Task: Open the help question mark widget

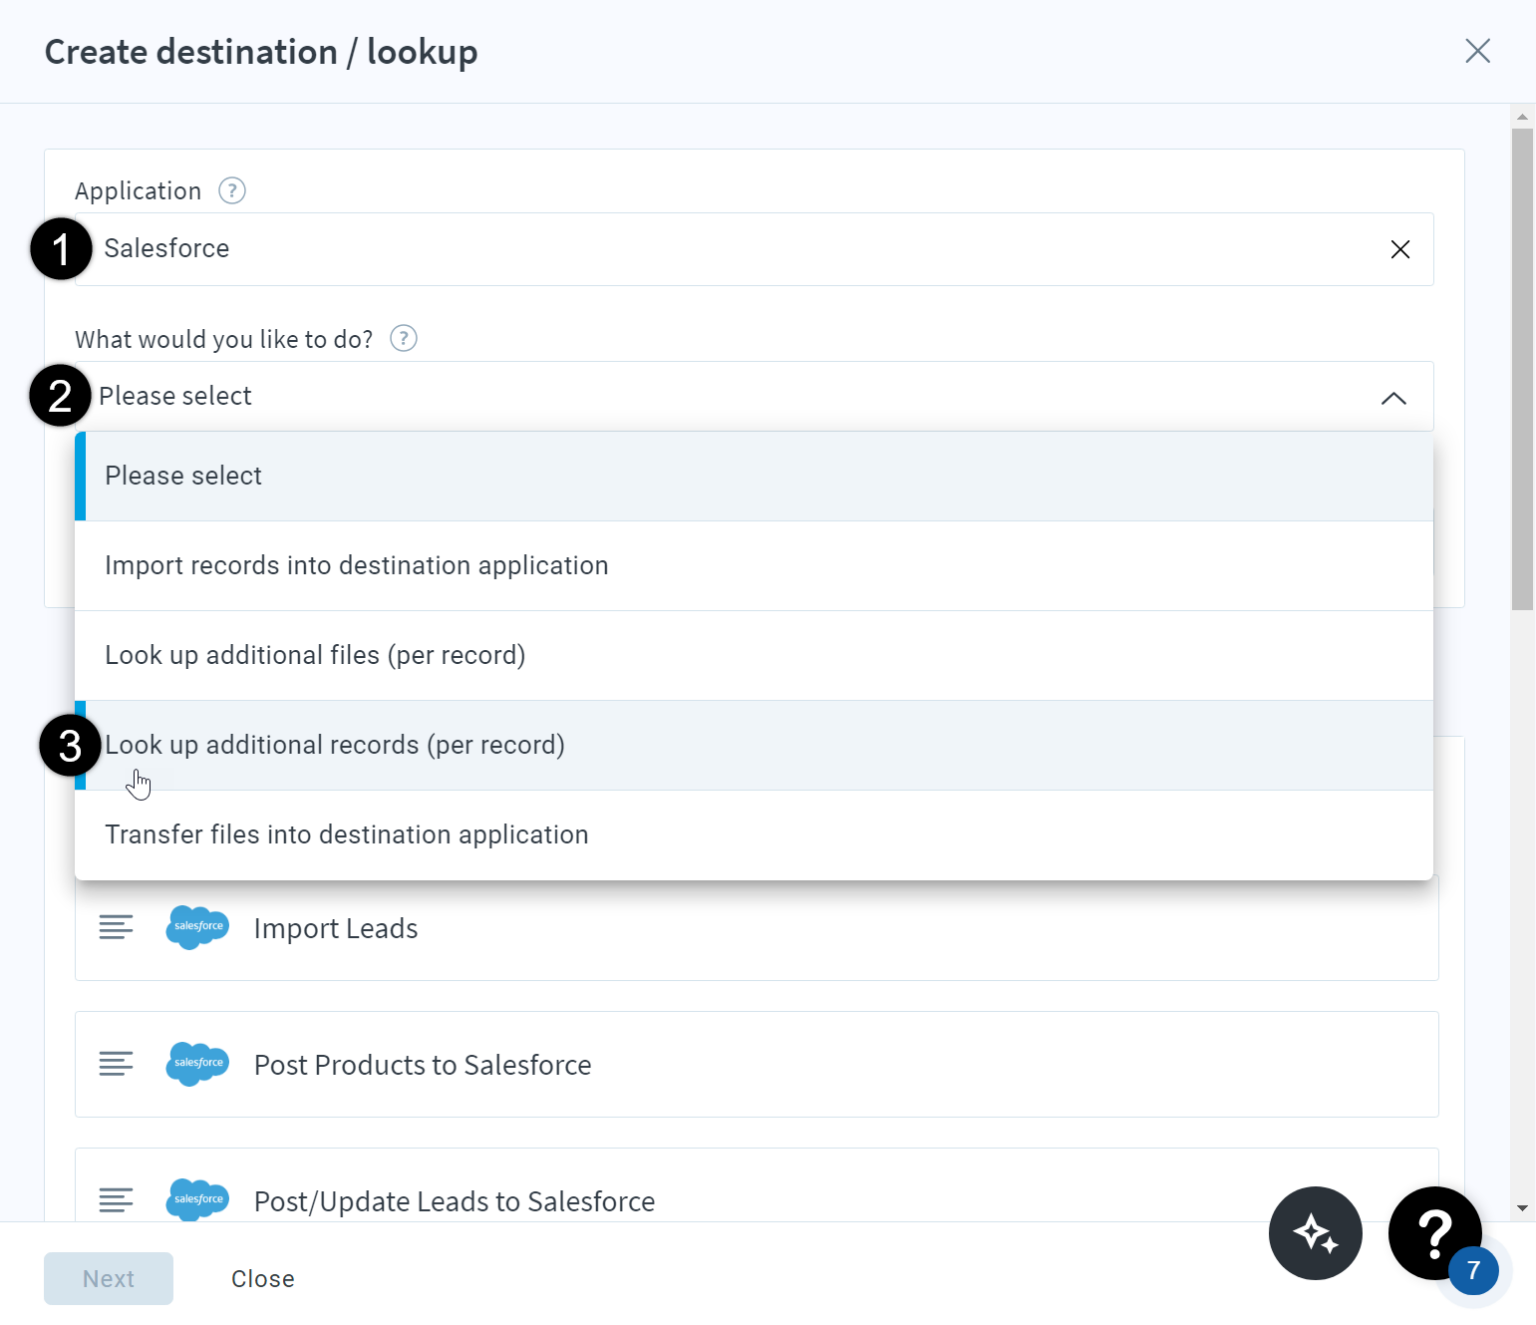Action: click(x=1434, y=1233)
